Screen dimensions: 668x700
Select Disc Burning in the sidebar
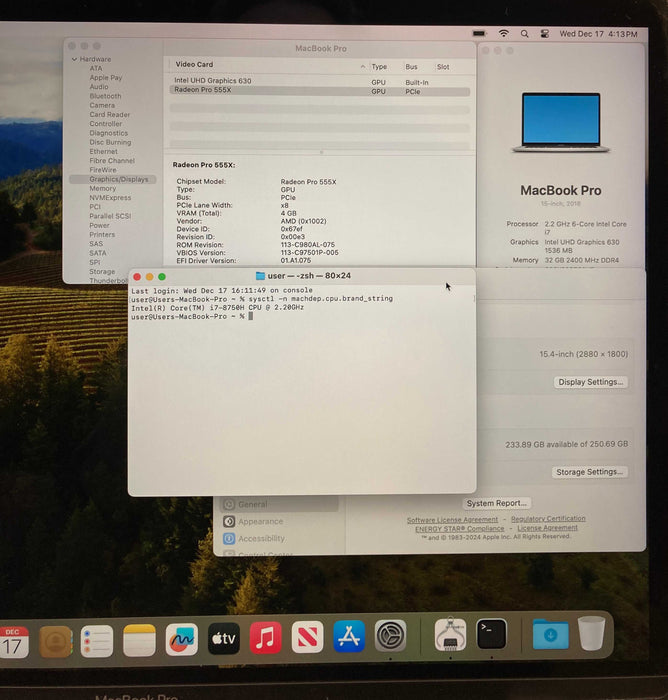[110, 142]
